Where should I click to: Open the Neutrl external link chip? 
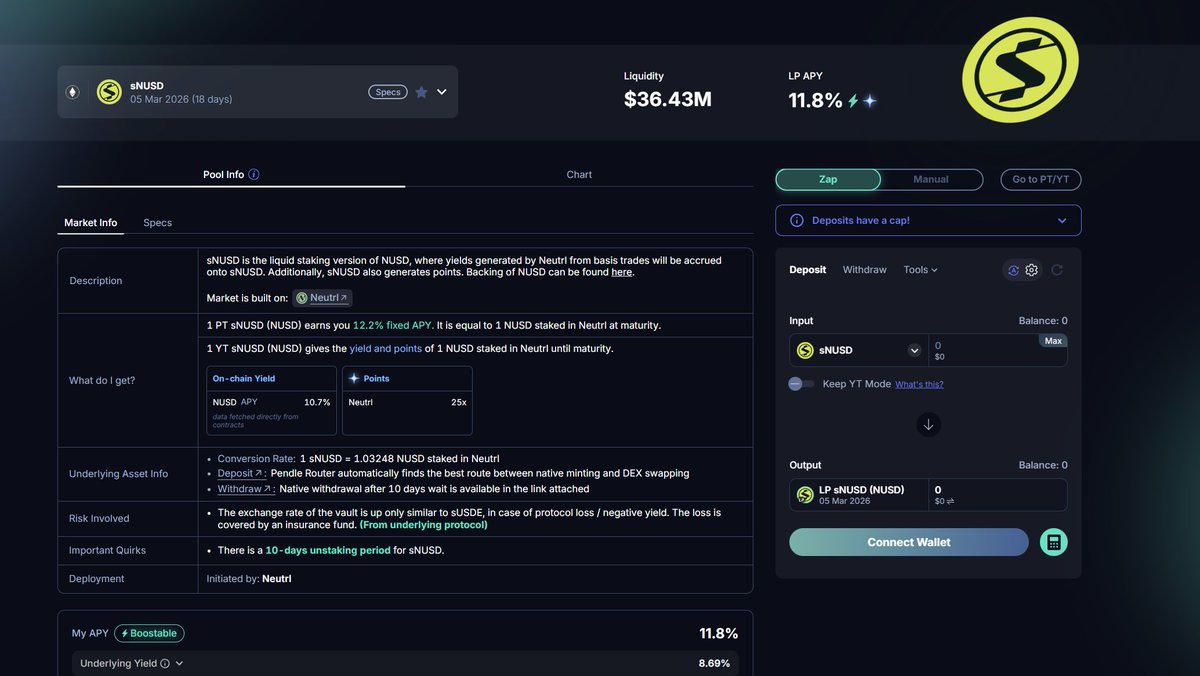(x=322, y=298)
